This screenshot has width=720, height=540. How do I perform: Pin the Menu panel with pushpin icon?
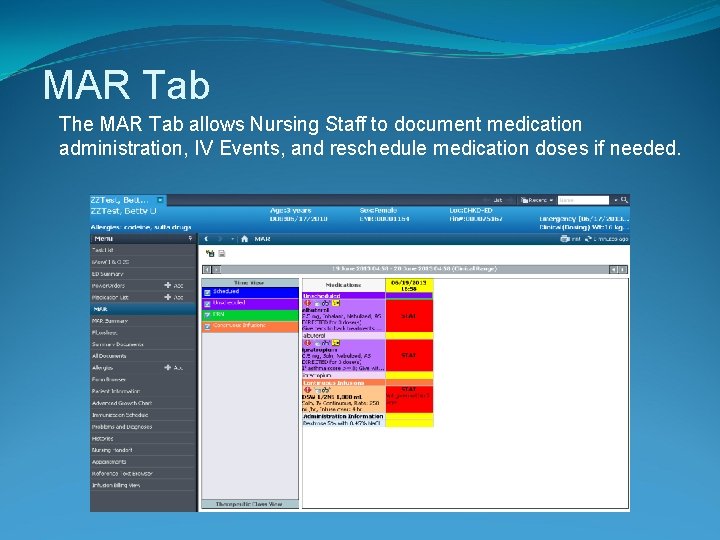pos(190,239)
